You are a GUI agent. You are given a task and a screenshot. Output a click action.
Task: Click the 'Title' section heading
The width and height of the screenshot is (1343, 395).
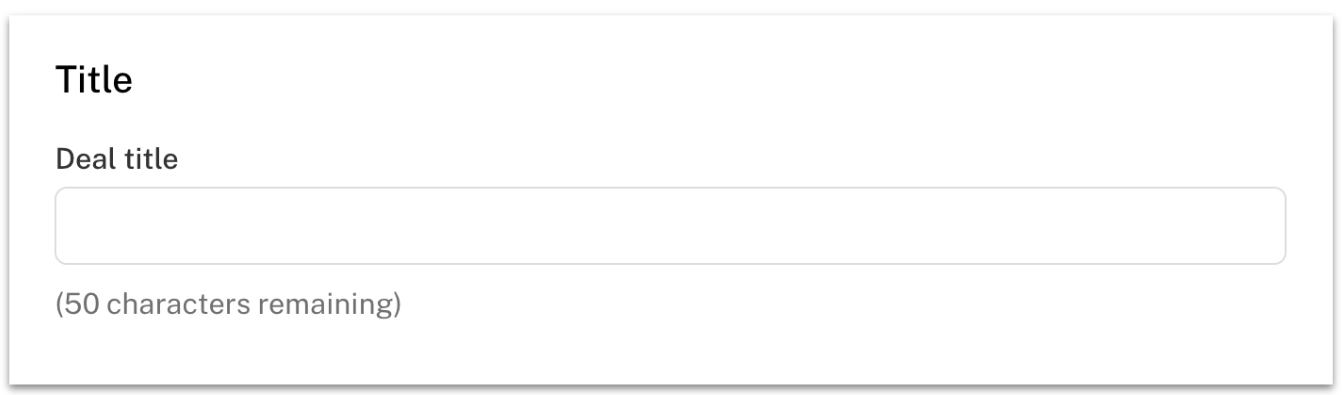point(94,81)
